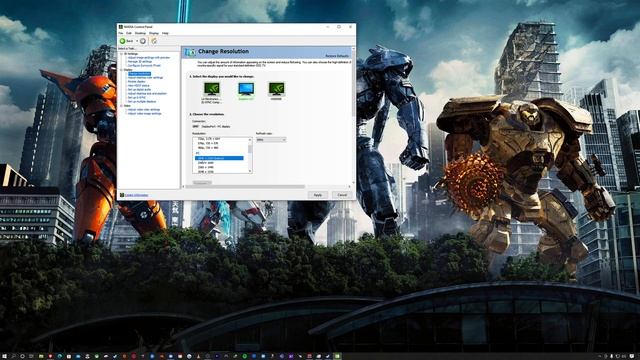Screen dimensions: 640x360
Task: Click the Apply button
Action: [x=318, y=195]
